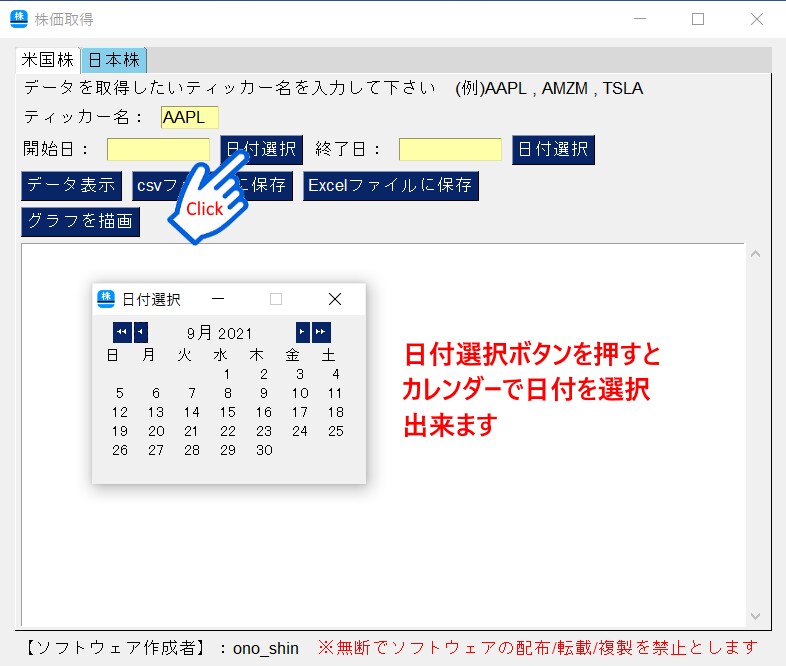Switch to the 米国株 tab
Image resolution: width=786 pixels, height=666 pixels.
click(48, 60)
